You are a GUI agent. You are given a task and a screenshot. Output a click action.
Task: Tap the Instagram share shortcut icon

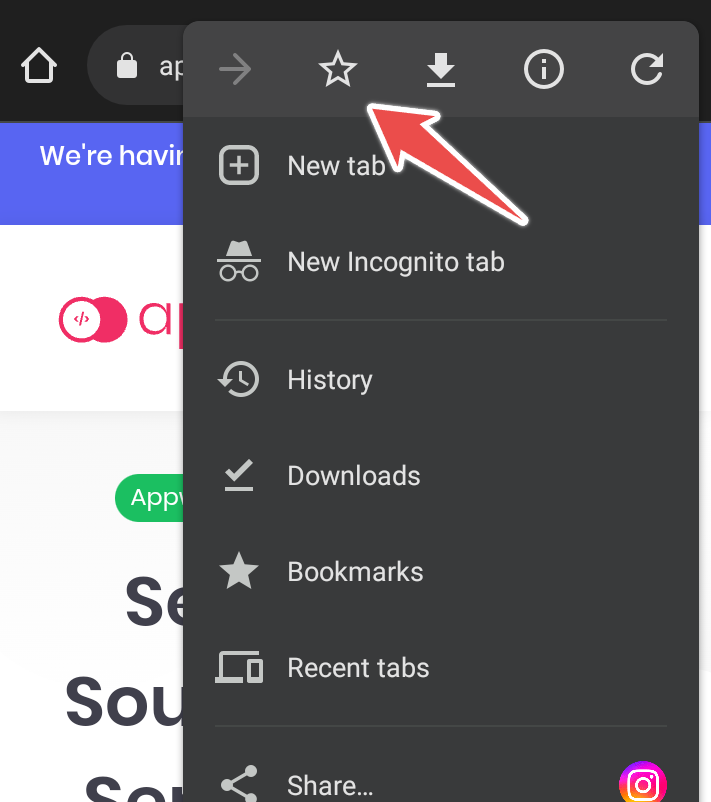(642, 785)
